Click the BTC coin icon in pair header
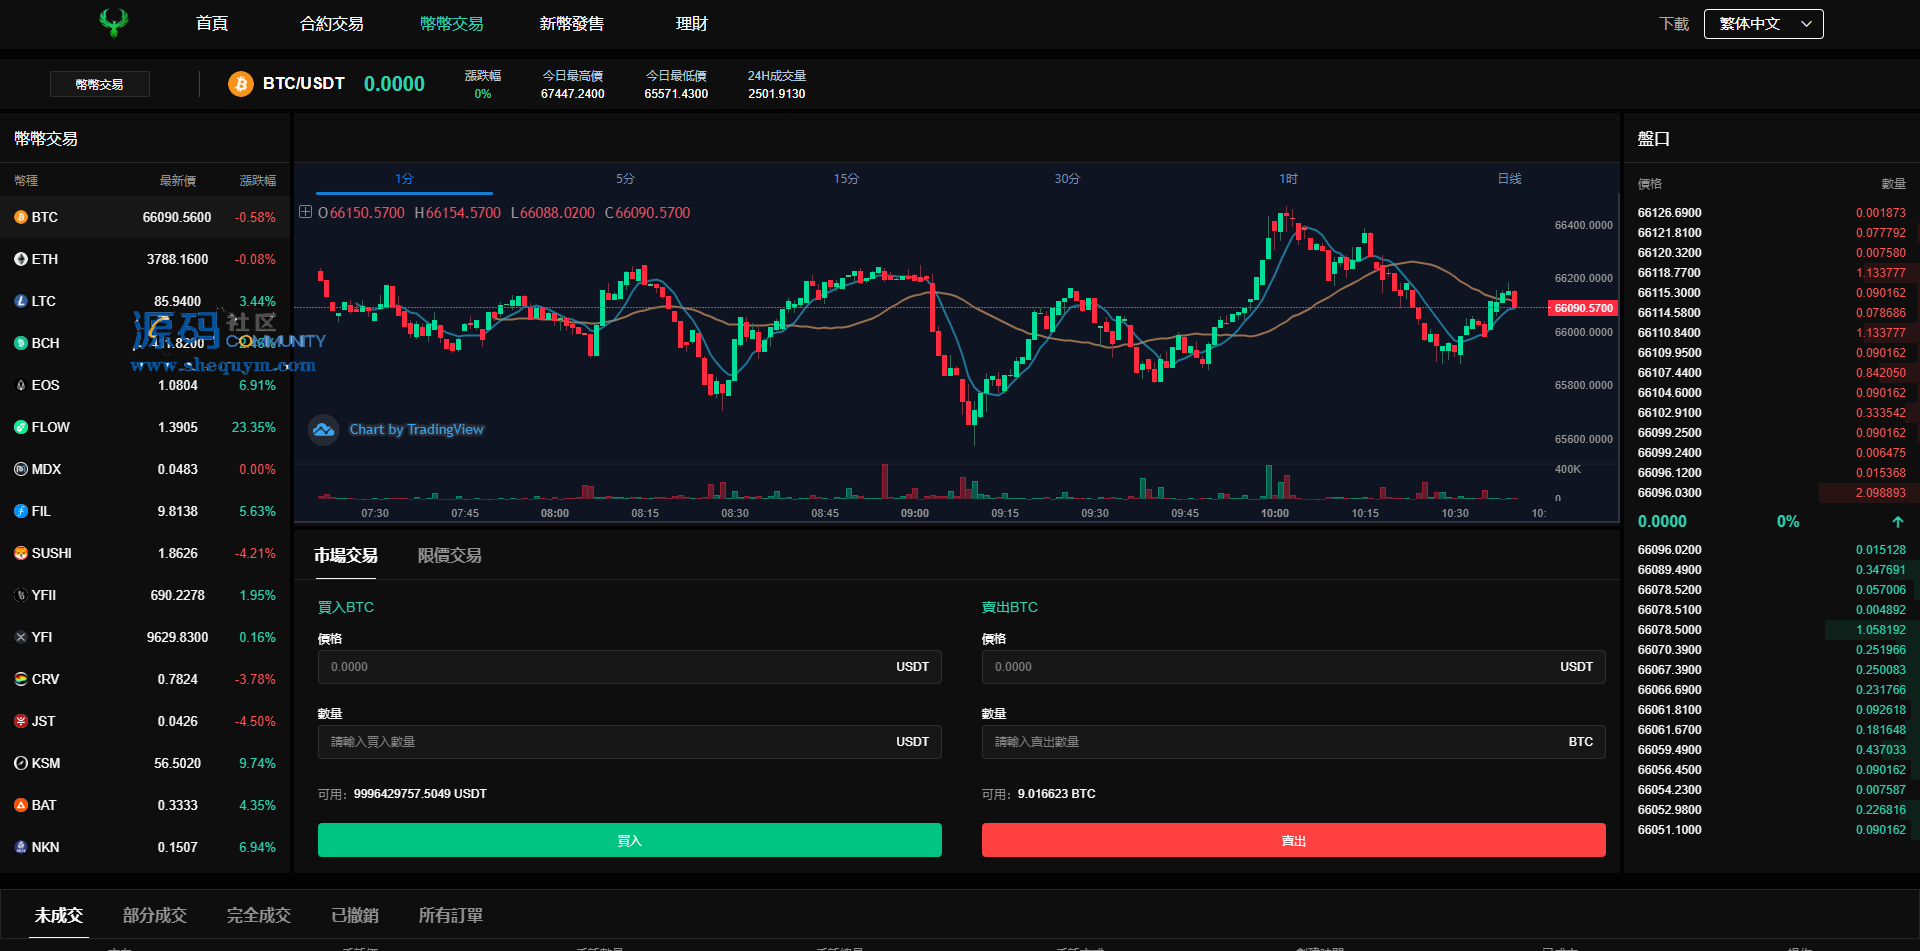This screenshot has width=1920, height=951. (x=241, y=84)
